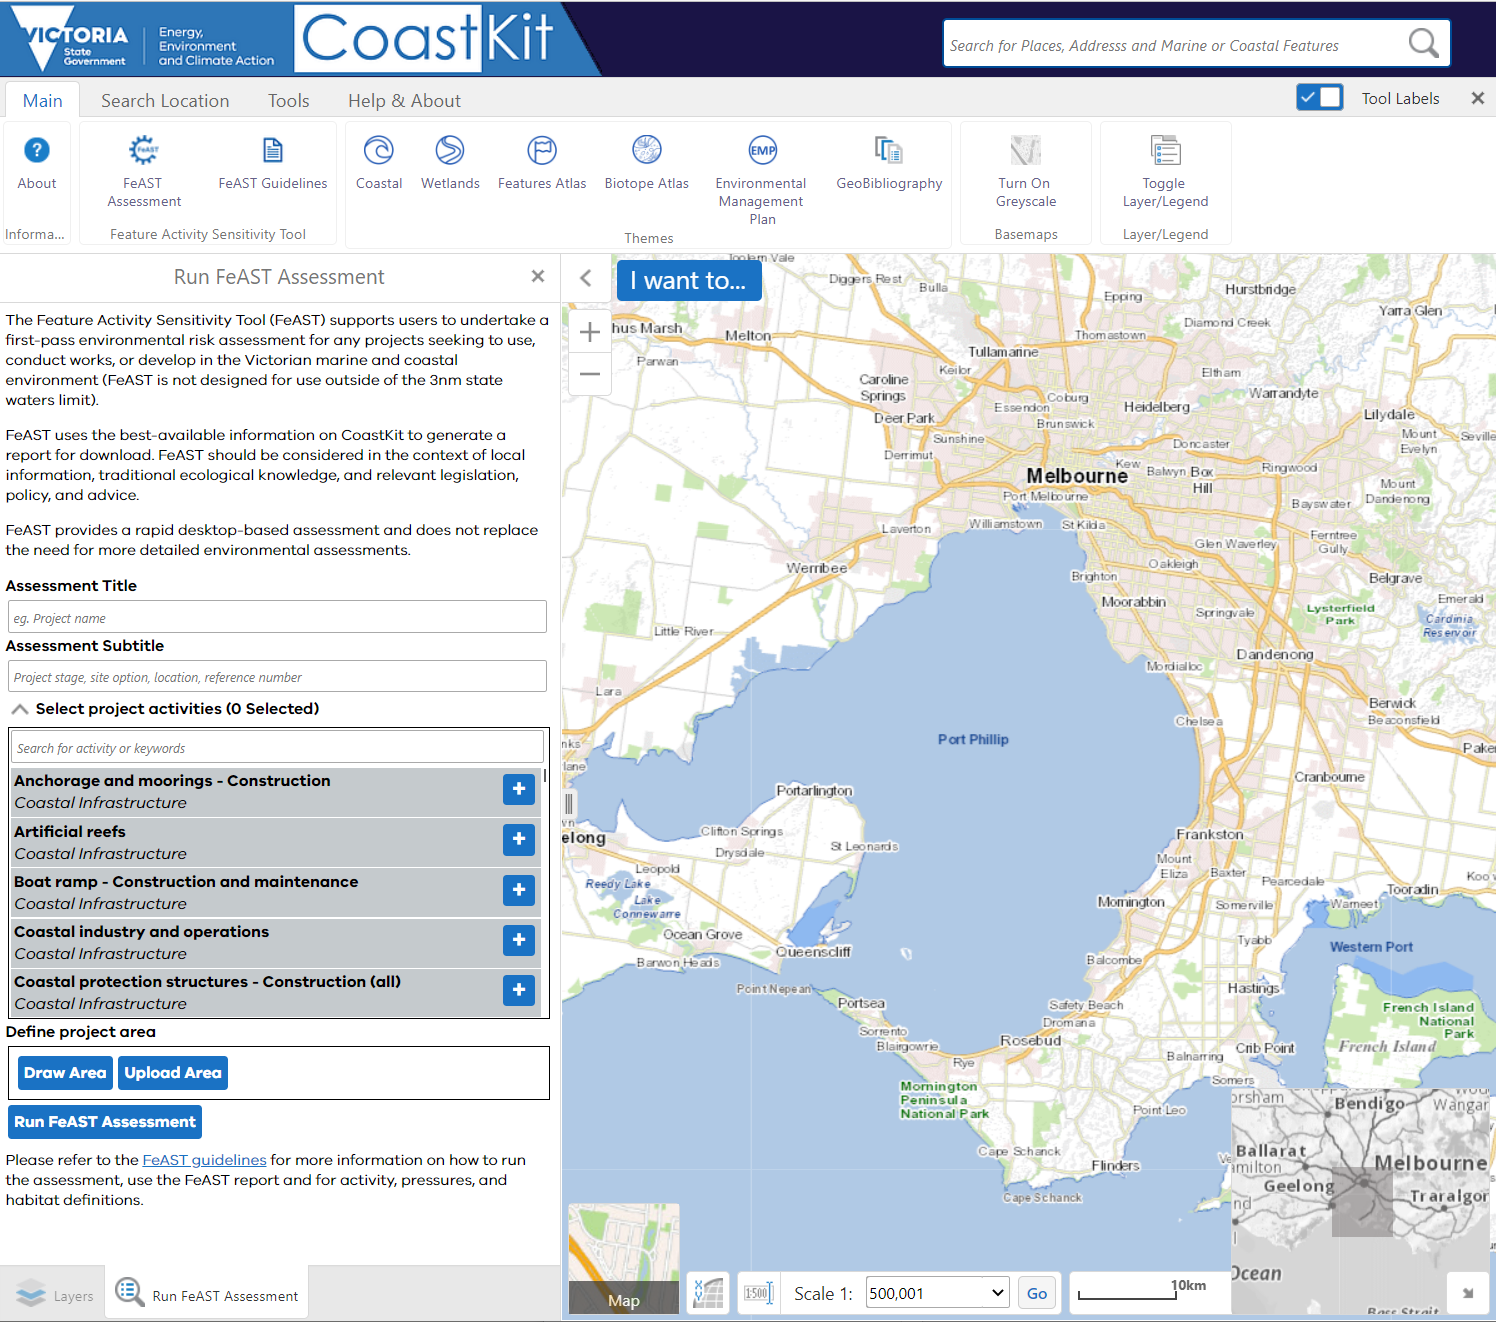Click the 1:500 scale input icon
This screenshot has width=1496, height=1322.
click(x=758, y=1293)
